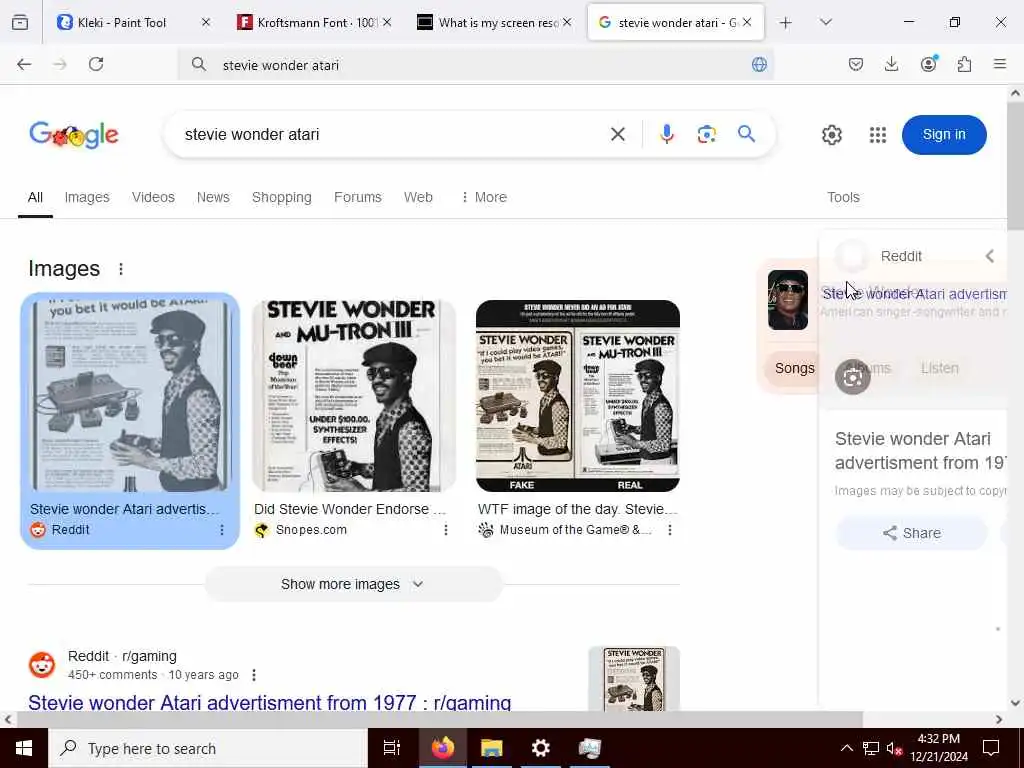The width and height of the screenshot is (1024, 768).
Task: Open the Google apps grid
Action: [878, 135]
